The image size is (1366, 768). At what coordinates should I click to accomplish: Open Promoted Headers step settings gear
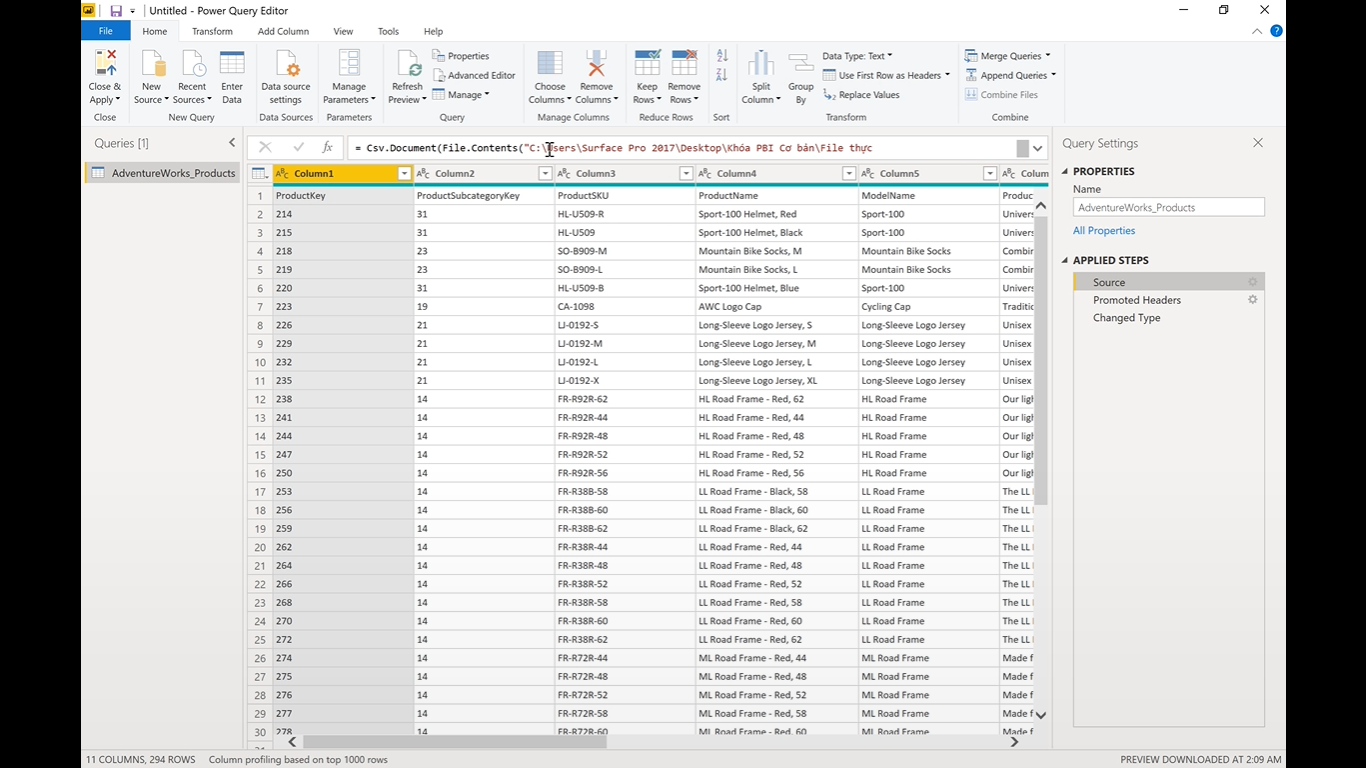click(1252, 300)
